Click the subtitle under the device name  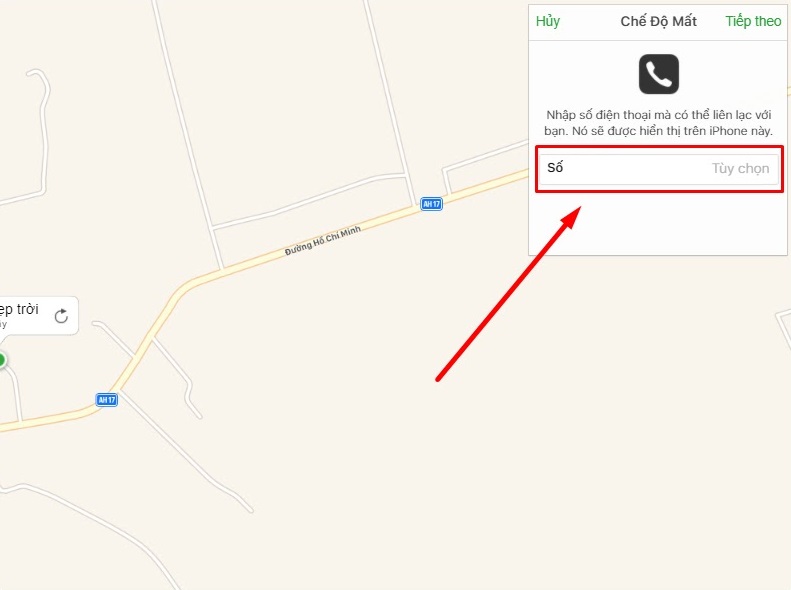(4, 324)
